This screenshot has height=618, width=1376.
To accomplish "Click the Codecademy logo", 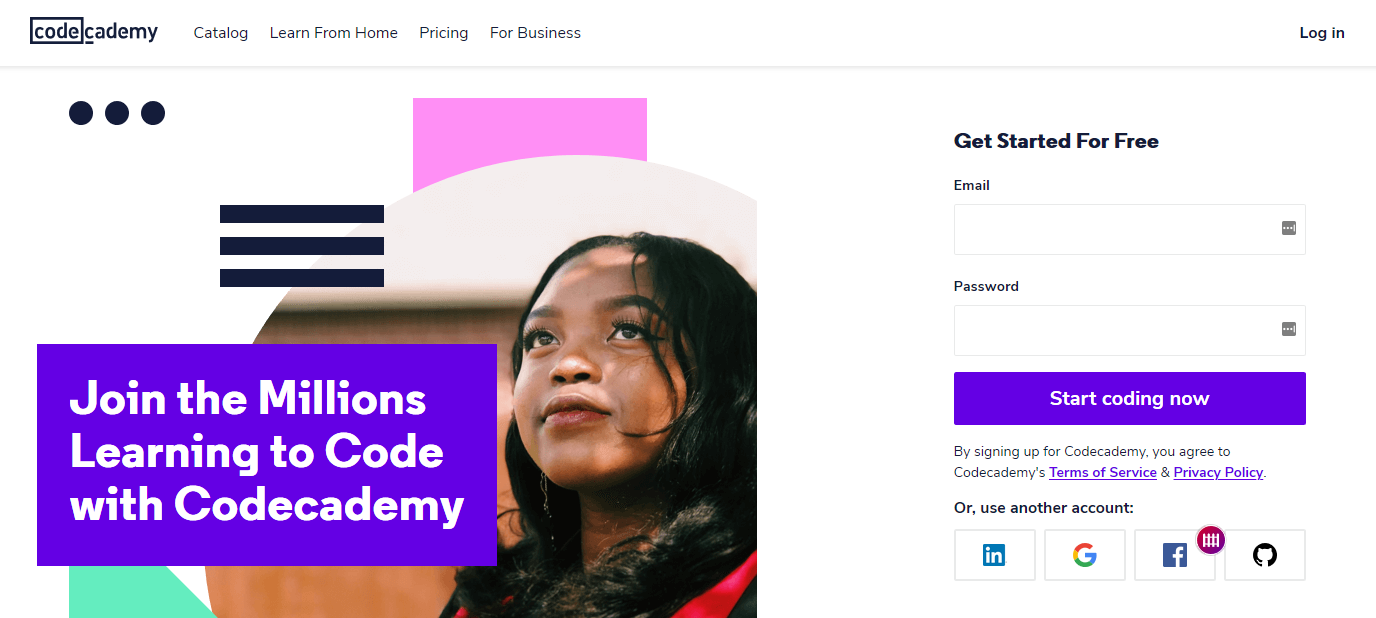I will 94,32.
